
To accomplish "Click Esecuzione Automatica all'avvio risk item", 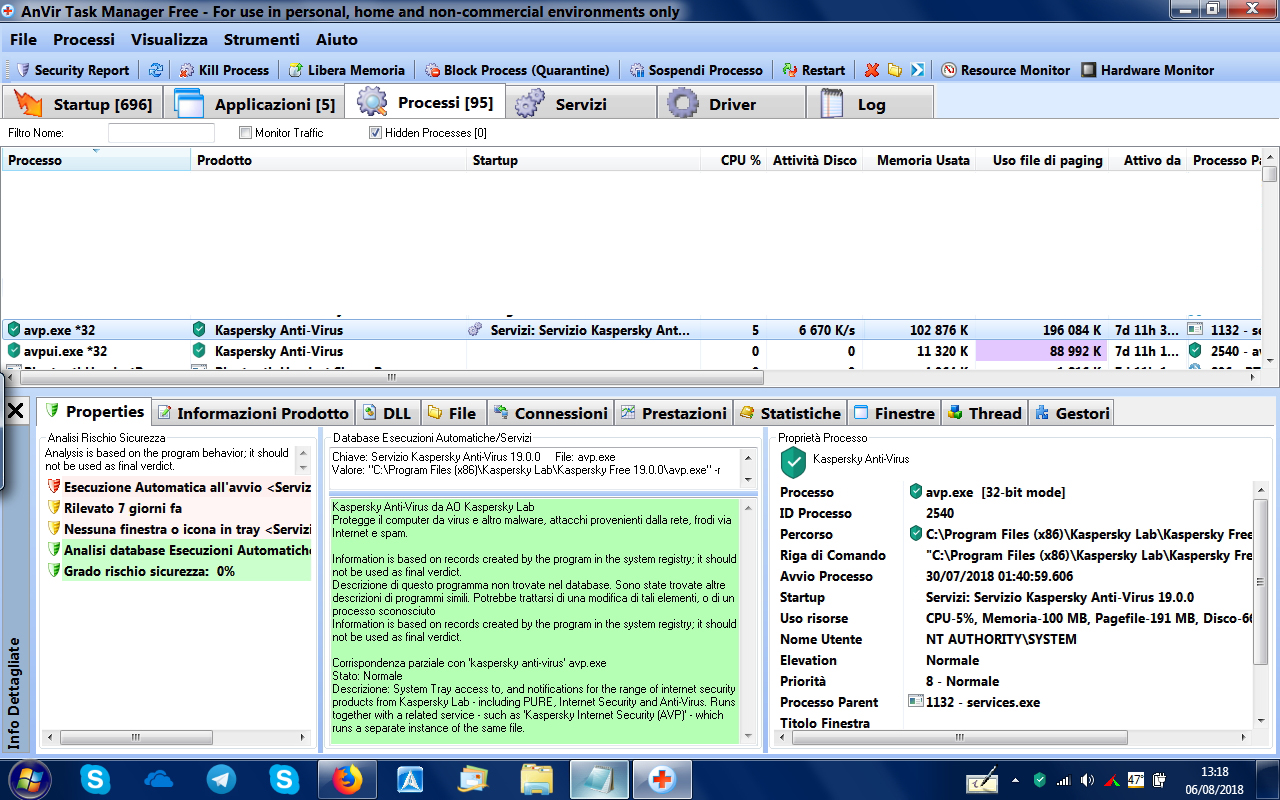I will [x=179, y=487].
